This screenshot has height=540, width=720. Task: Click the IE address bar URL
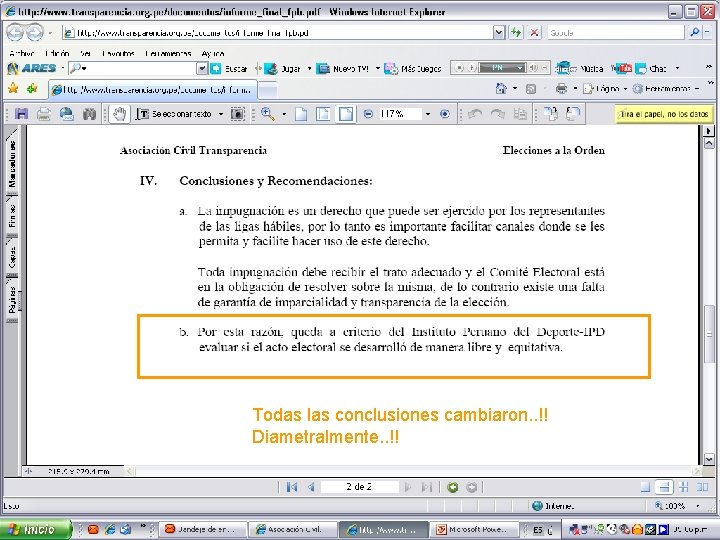(277, 33)
